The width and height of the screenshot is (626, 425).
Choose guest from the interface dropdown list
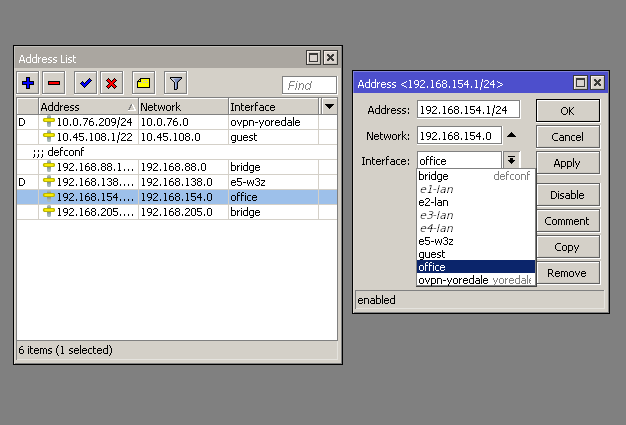(x=475, y=254)
